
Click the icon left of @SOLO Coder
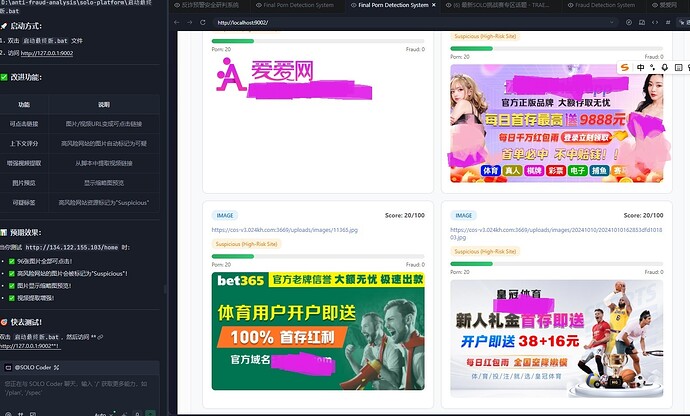pos(8,367)
